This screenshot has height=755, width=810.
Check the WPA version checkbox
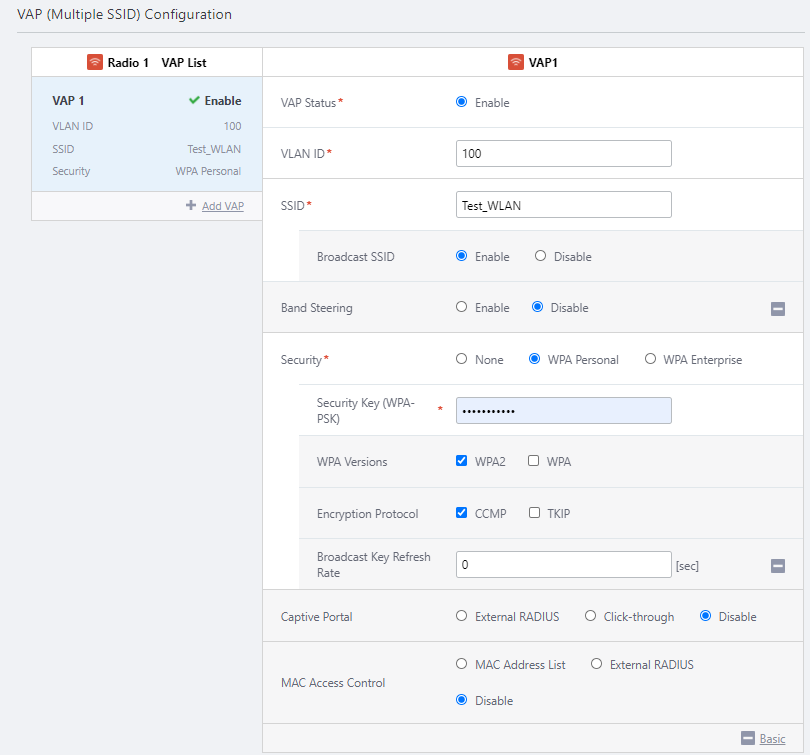(534, 461)
